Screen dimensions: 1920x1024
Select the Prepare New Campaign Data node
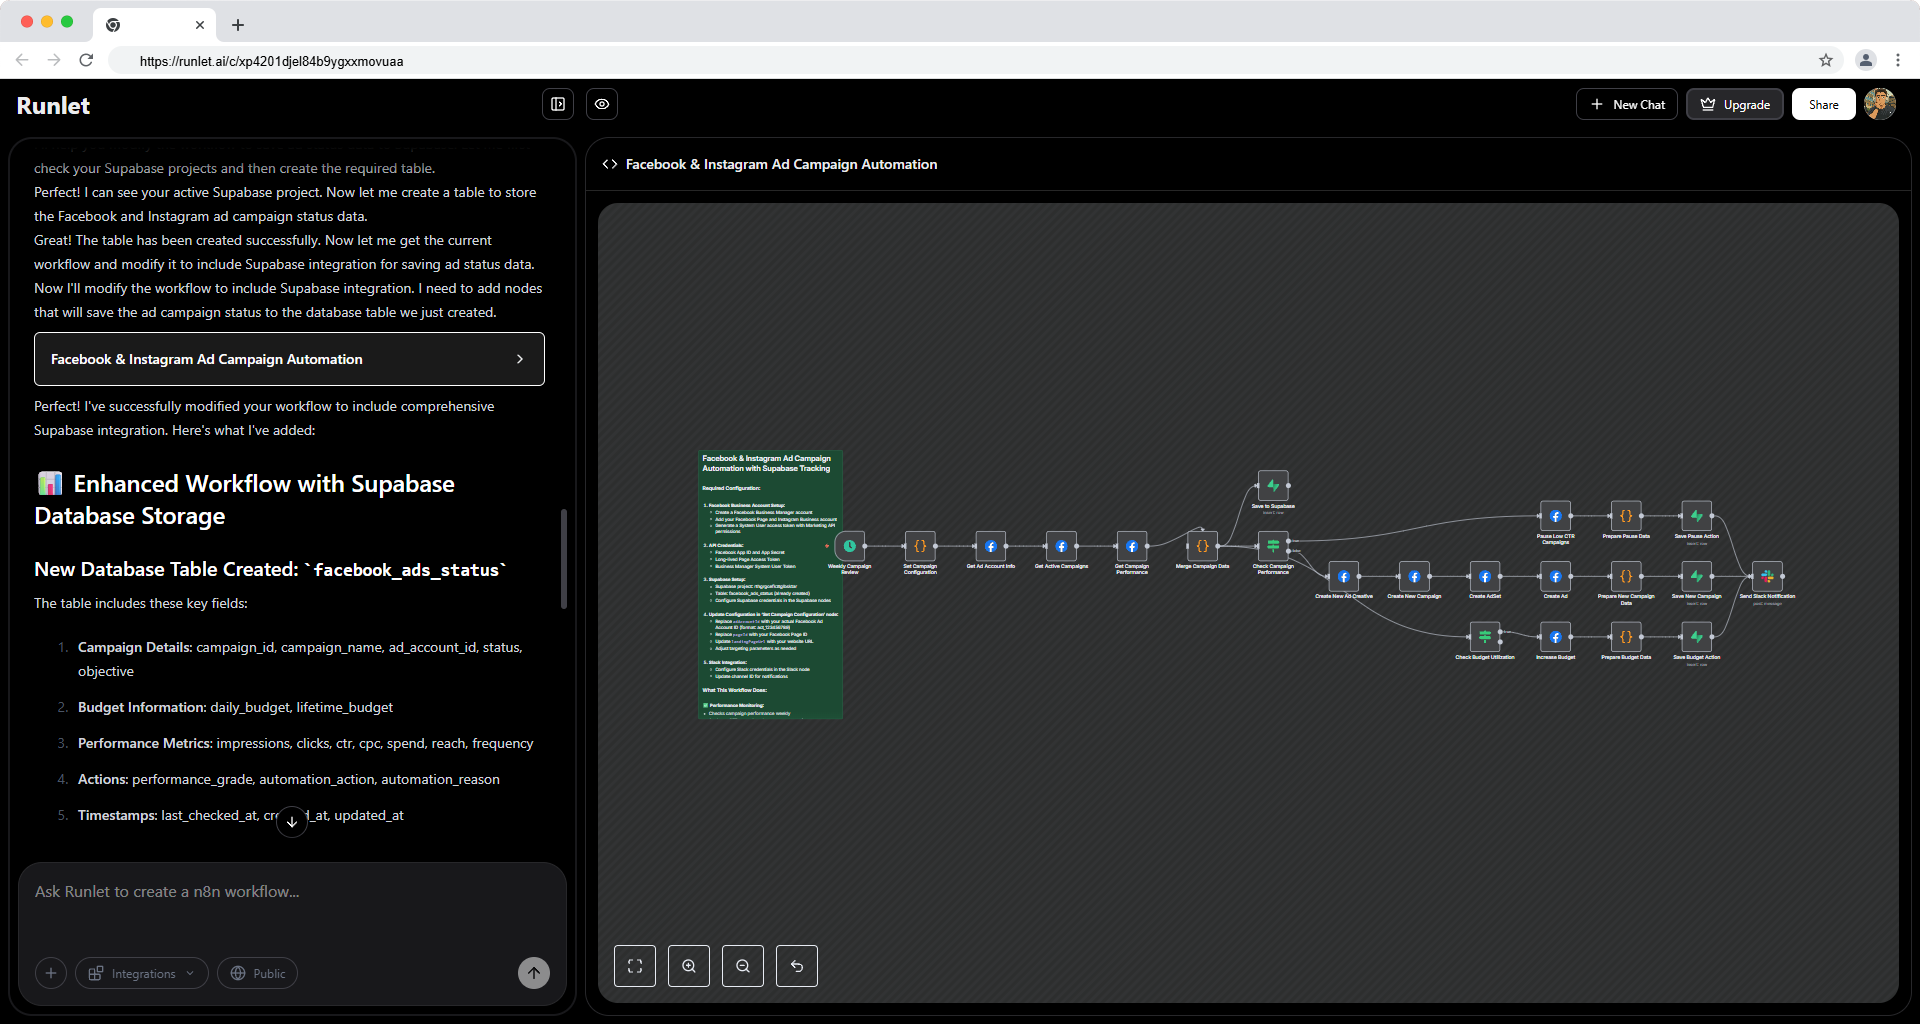1626,577
